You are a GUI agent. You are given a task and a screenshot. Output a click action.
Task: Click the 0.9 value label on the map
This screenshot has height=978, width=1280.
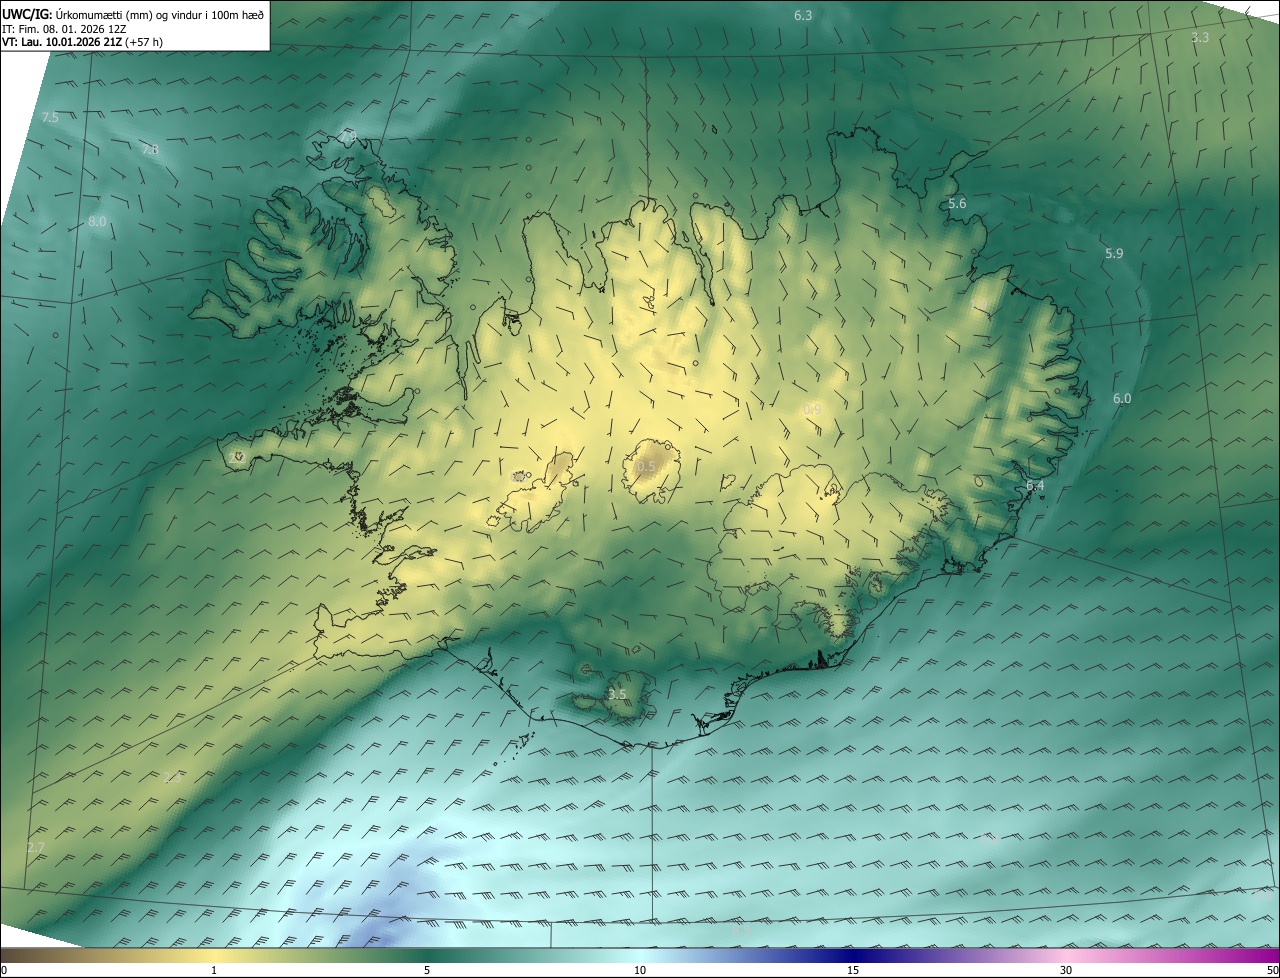coord(812,410)
